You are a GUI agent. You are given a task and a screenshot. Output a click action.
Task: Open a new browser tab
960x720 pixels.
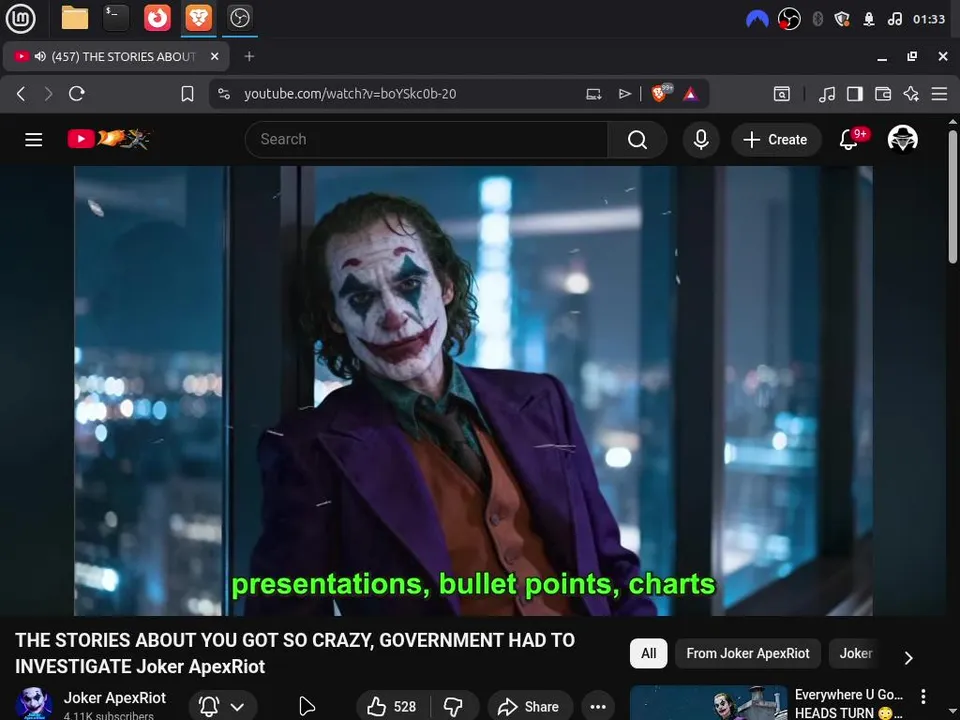249,56
